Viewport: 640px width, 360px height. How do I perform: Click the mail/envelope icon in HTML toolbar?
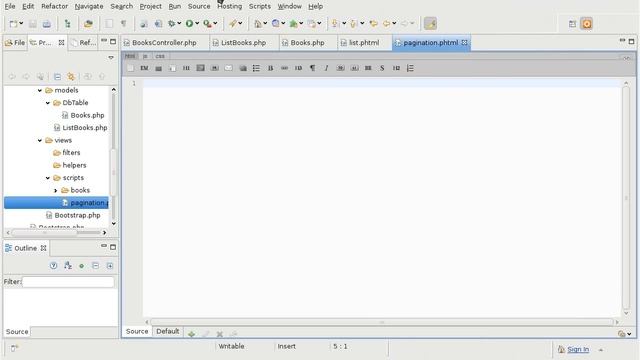(x=229, y=68)
